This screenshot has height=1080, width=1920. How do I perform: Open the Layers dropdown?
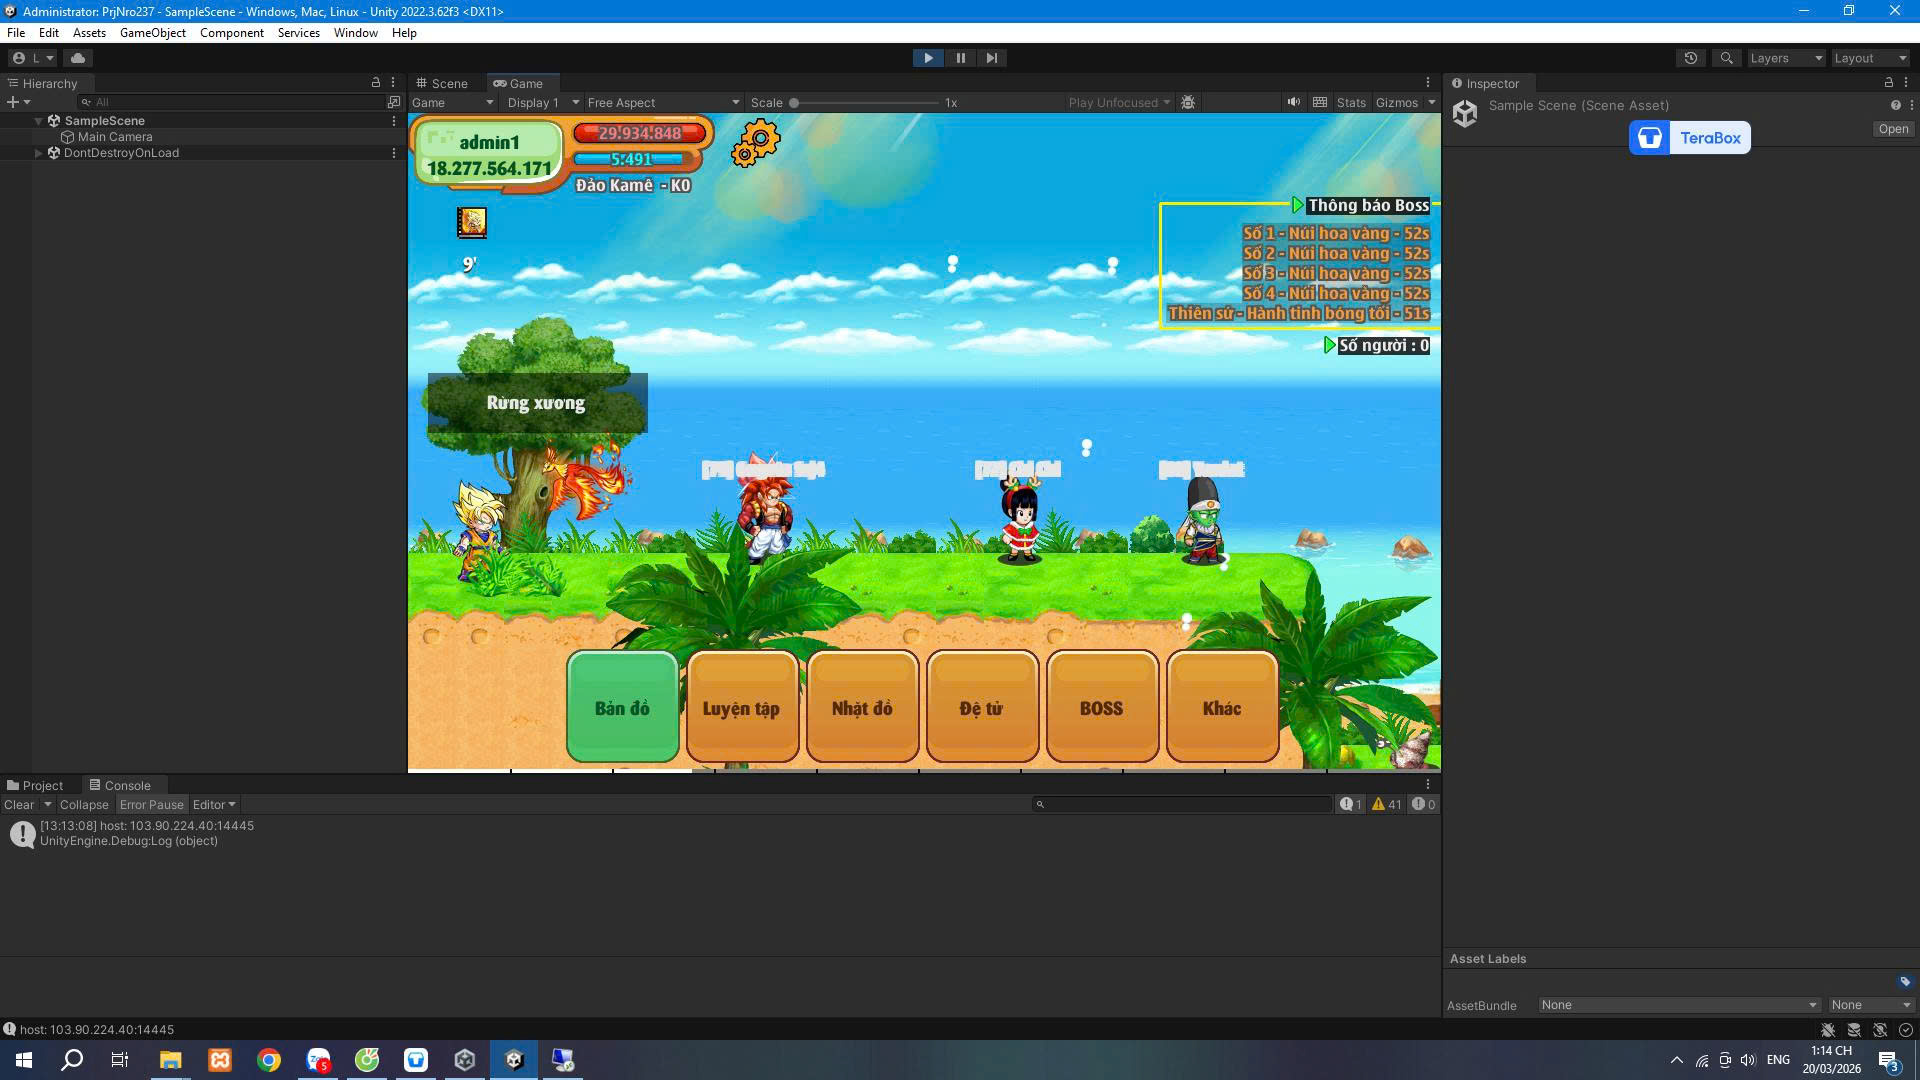click(x=1786, y=58)
